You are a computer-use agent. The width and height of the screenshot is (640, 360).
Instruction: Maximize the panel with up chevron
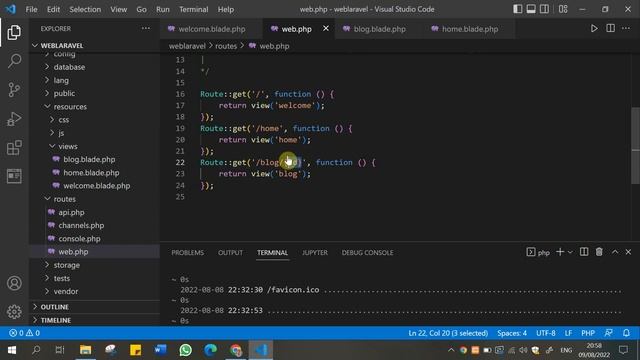[x=615, y=252]
